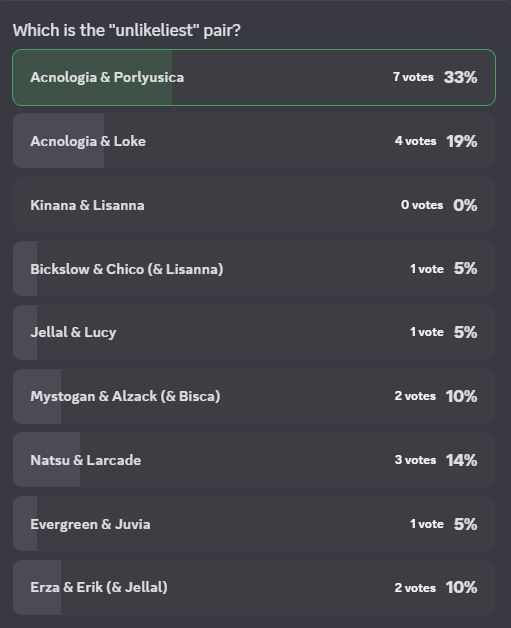Open the 3 votes list for Natsu & Larcade
511x628 pixels.
[415, 460]
